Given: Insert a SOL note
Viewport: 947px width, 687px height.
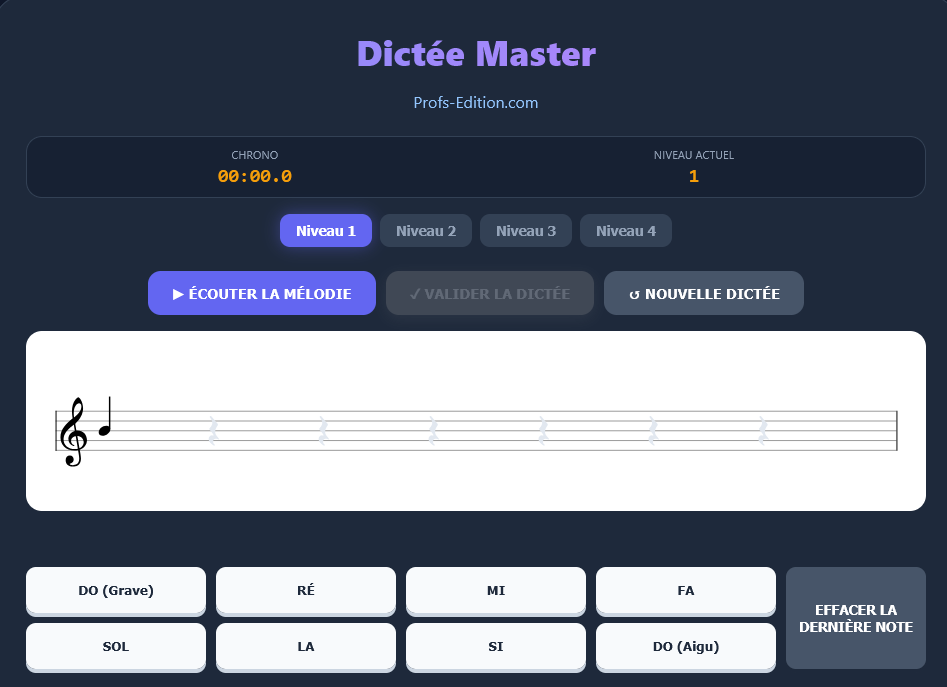Looking at the screenshot, I should (115, 647).
